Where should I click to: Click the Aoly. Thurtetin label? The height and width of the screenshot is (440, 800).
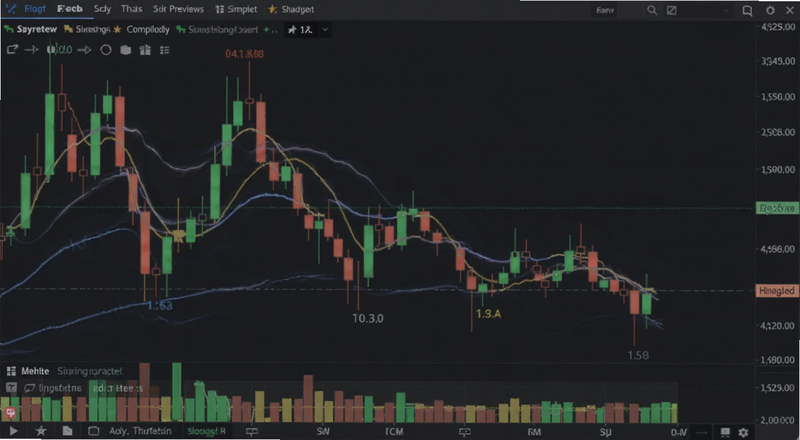(140, 431)
